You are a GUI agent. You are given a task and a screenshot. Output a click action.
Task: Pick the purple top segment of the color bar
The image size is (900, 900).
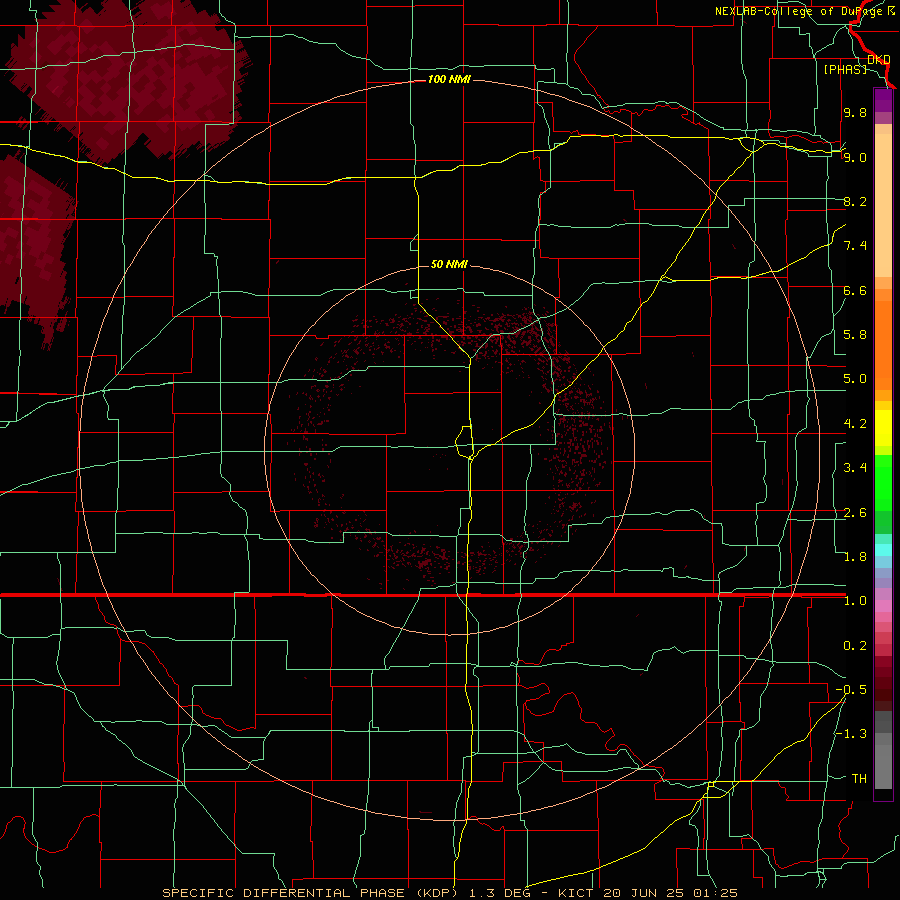pyautogui.click(x=883, y=100)
